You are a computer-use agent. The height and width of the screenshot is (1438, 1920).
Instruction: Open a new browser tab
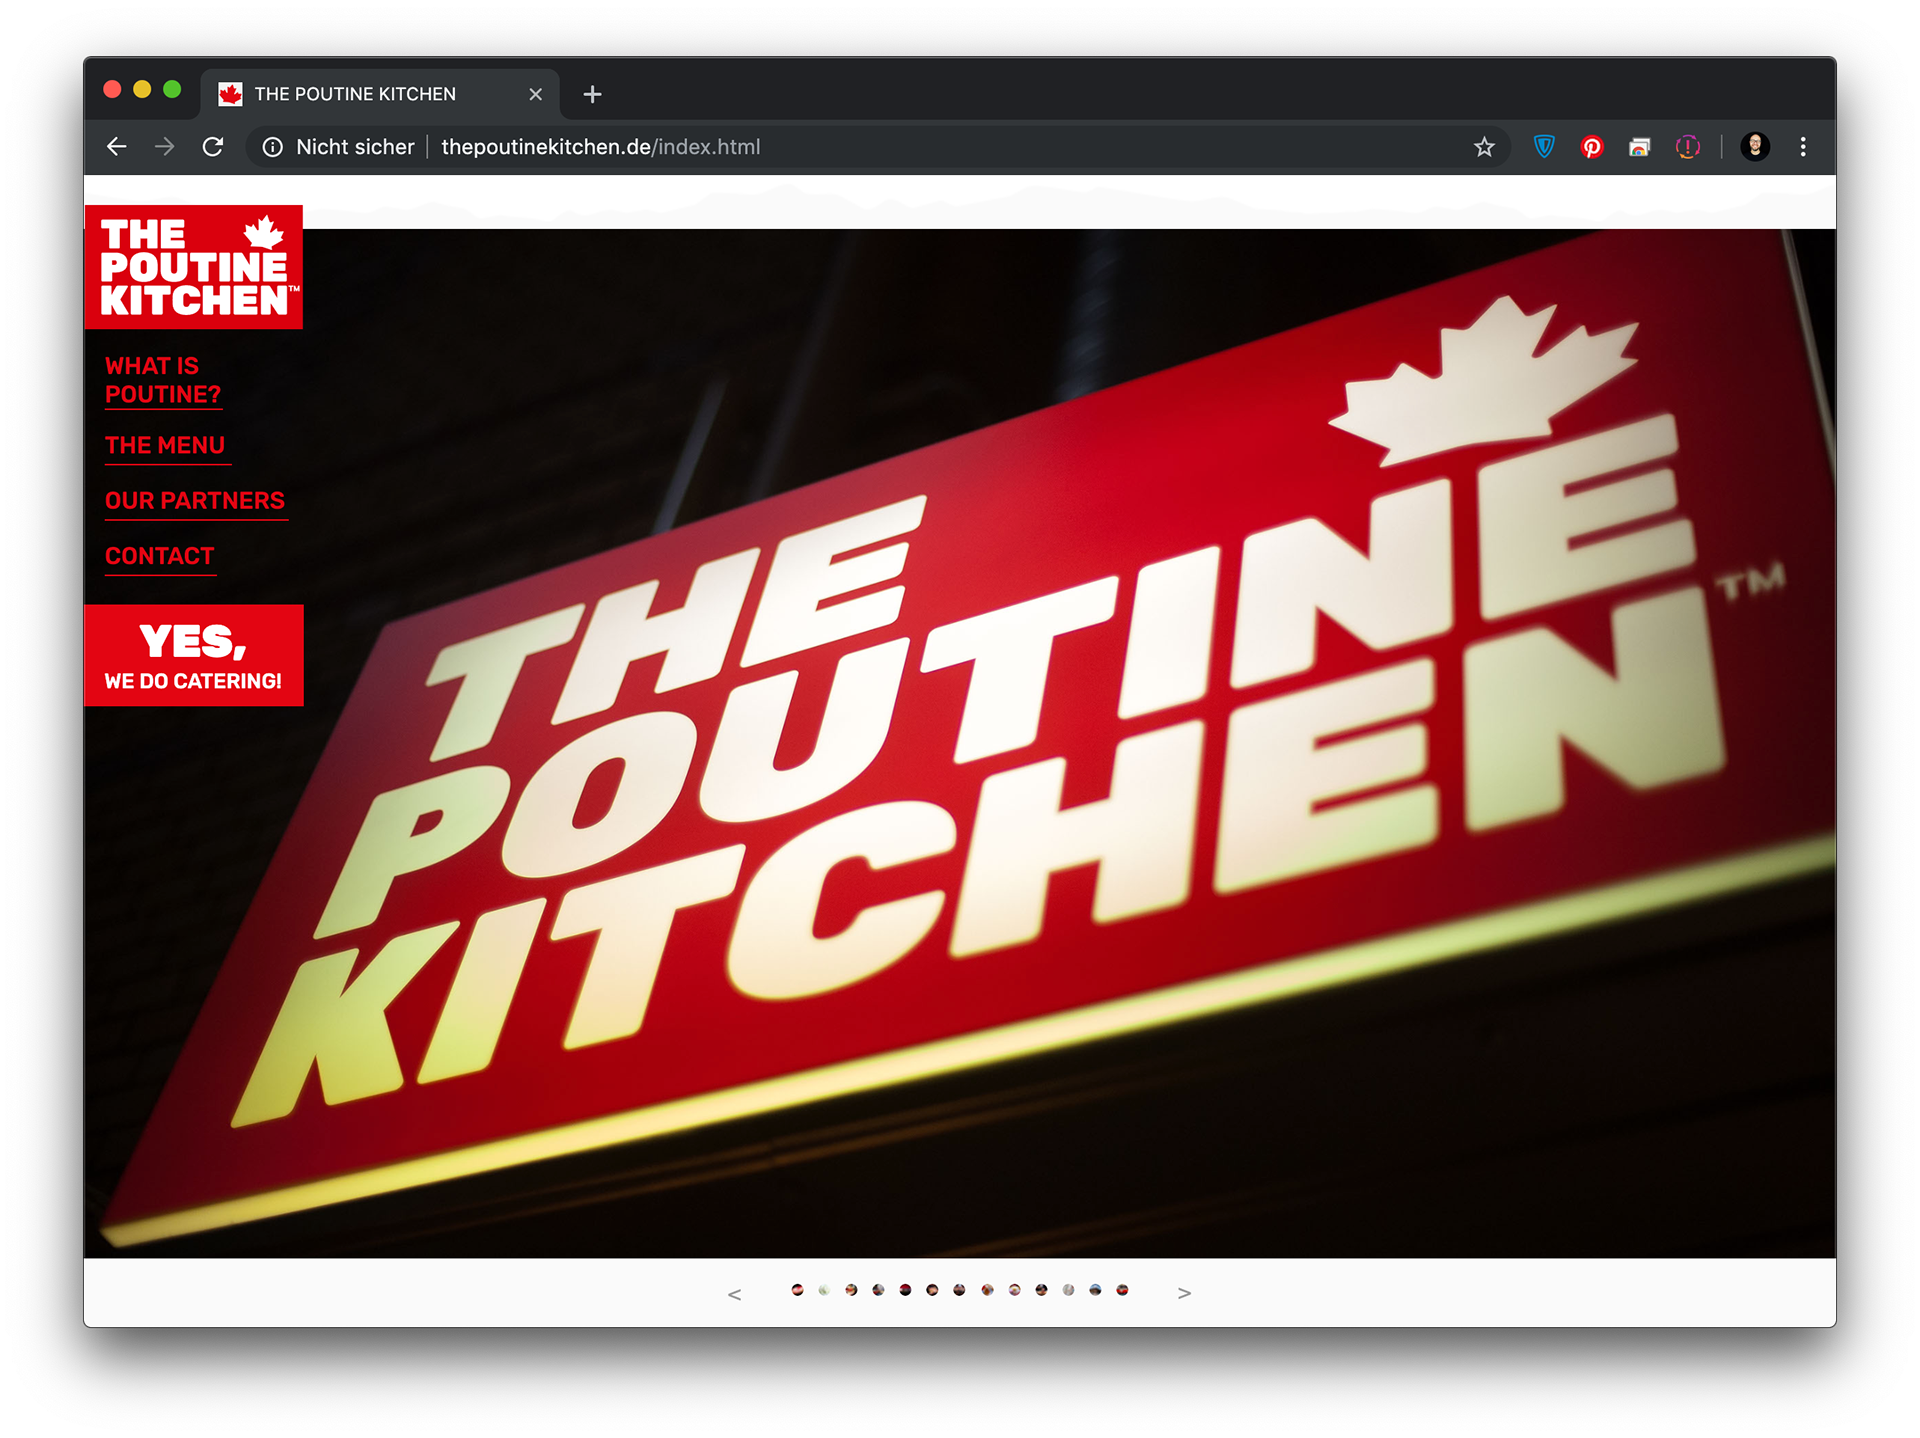point(592,94)
